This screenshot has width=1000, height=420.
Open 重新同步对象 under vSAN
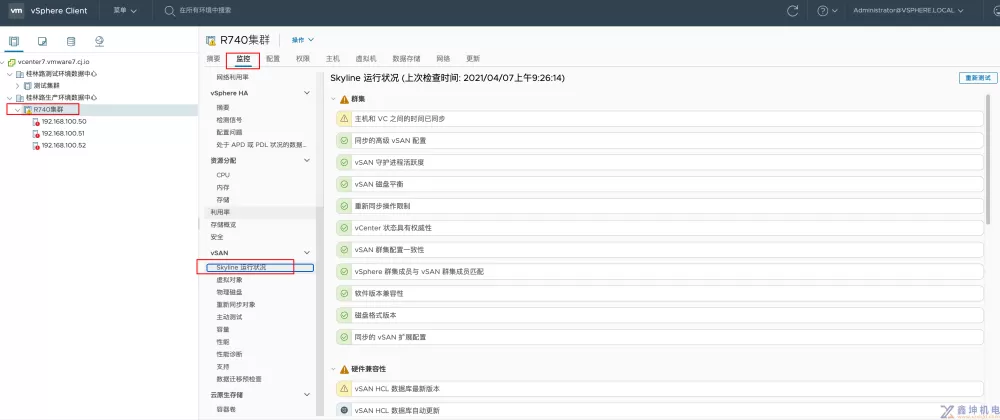point(236,305)
